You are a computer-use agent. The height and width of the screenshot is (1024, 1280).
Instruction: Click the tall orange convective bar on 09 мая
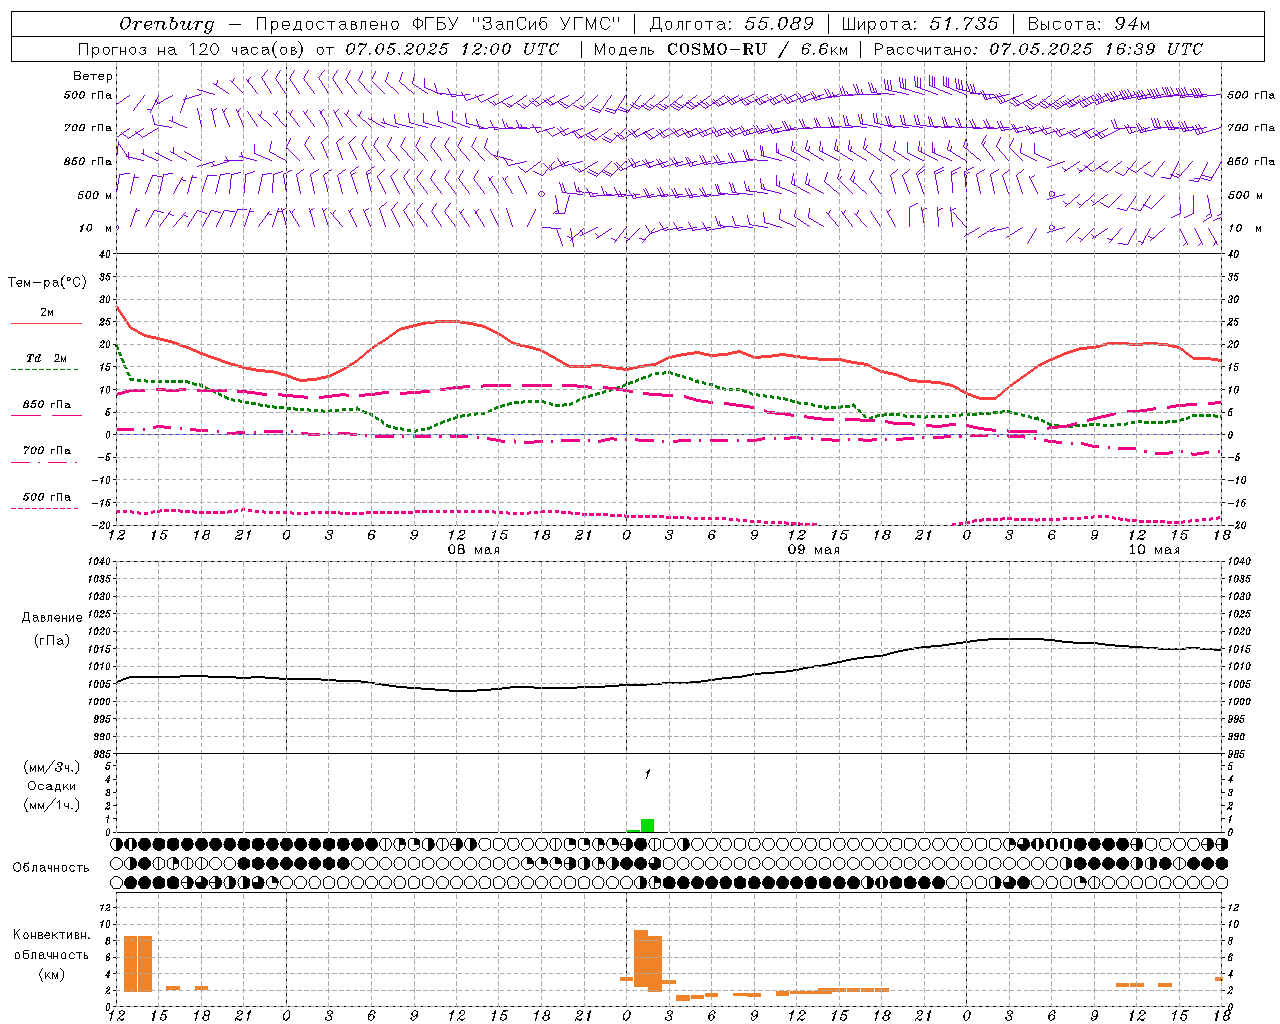(x=648, y=961)
